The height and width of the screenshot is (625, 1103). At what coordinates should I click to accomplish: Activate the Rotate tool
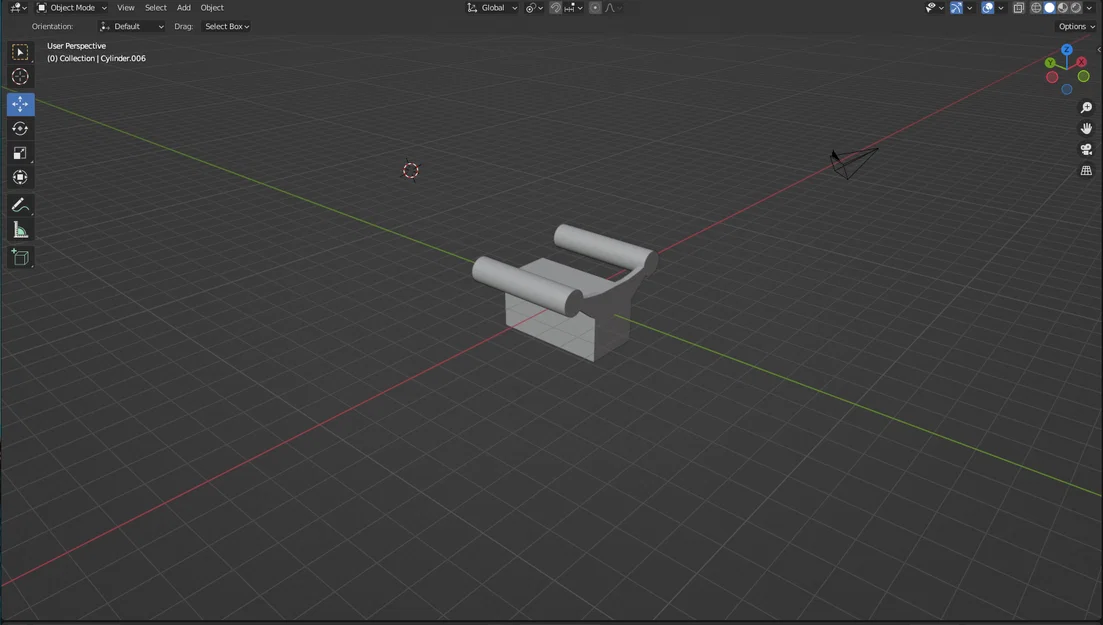19,128
